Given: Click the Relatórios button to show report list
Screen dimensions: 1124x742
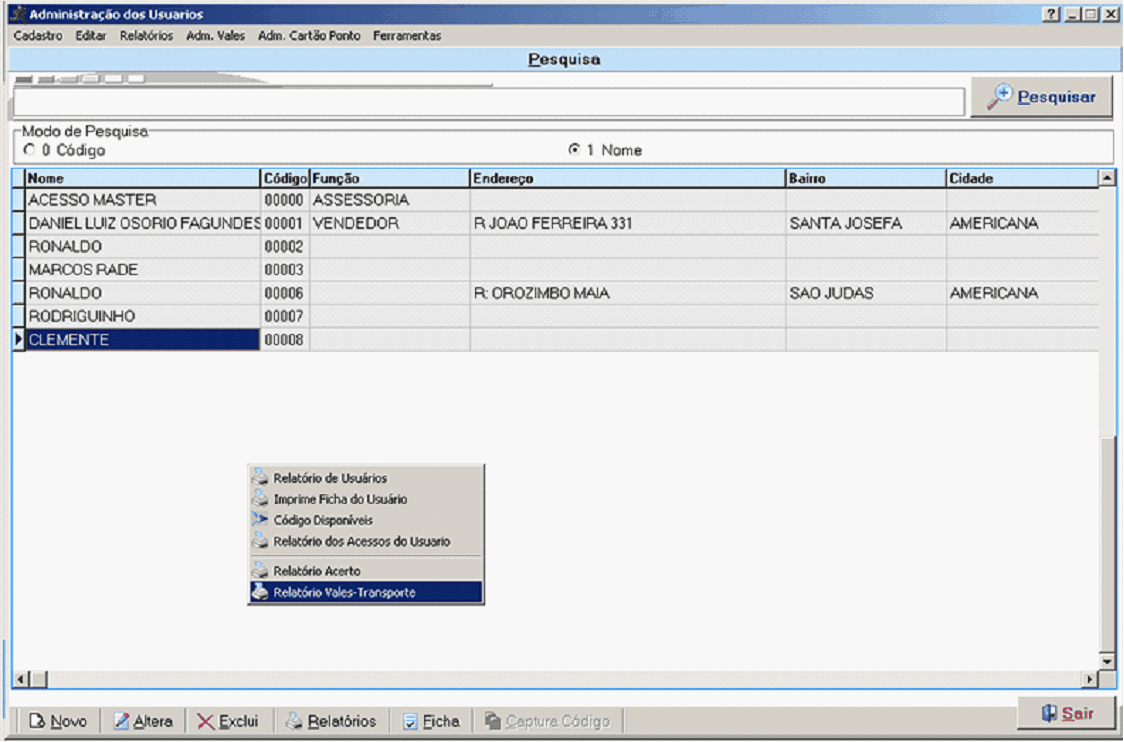Looking at the screenshot, I should point(331,721).
